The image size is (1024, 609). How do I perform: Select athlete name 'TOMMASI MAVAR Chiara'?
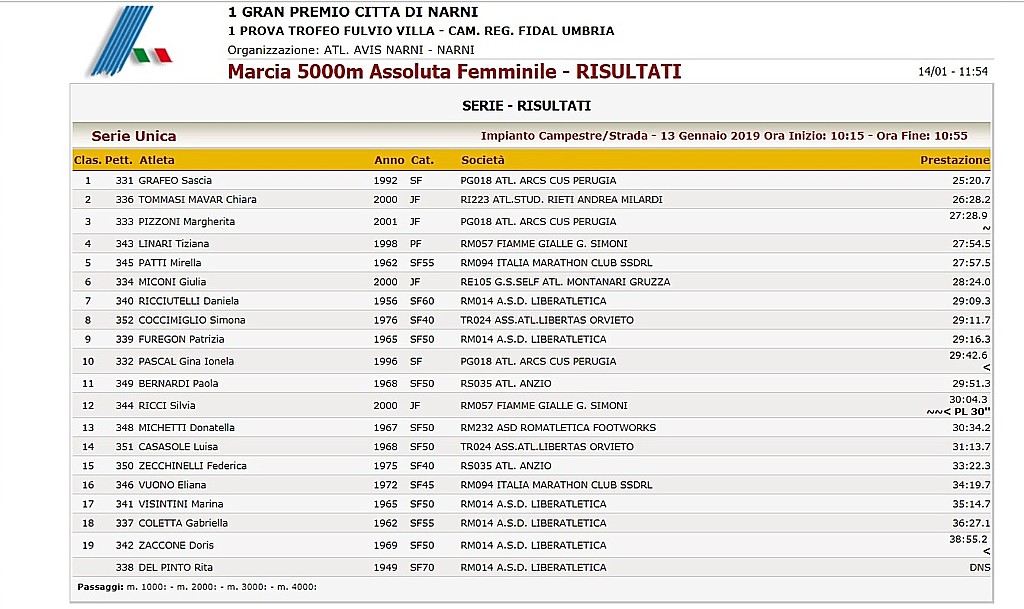[x=197, y=199]
